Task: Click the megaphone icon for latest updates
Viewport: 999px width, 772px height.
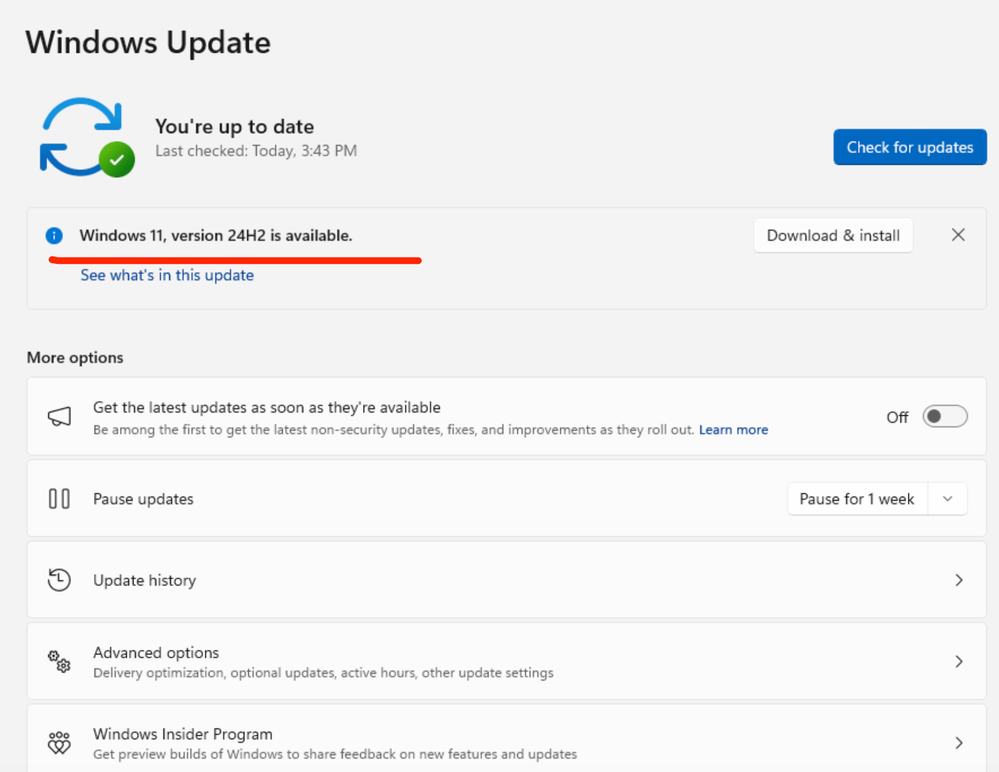Action: click(x=59, y=417)
